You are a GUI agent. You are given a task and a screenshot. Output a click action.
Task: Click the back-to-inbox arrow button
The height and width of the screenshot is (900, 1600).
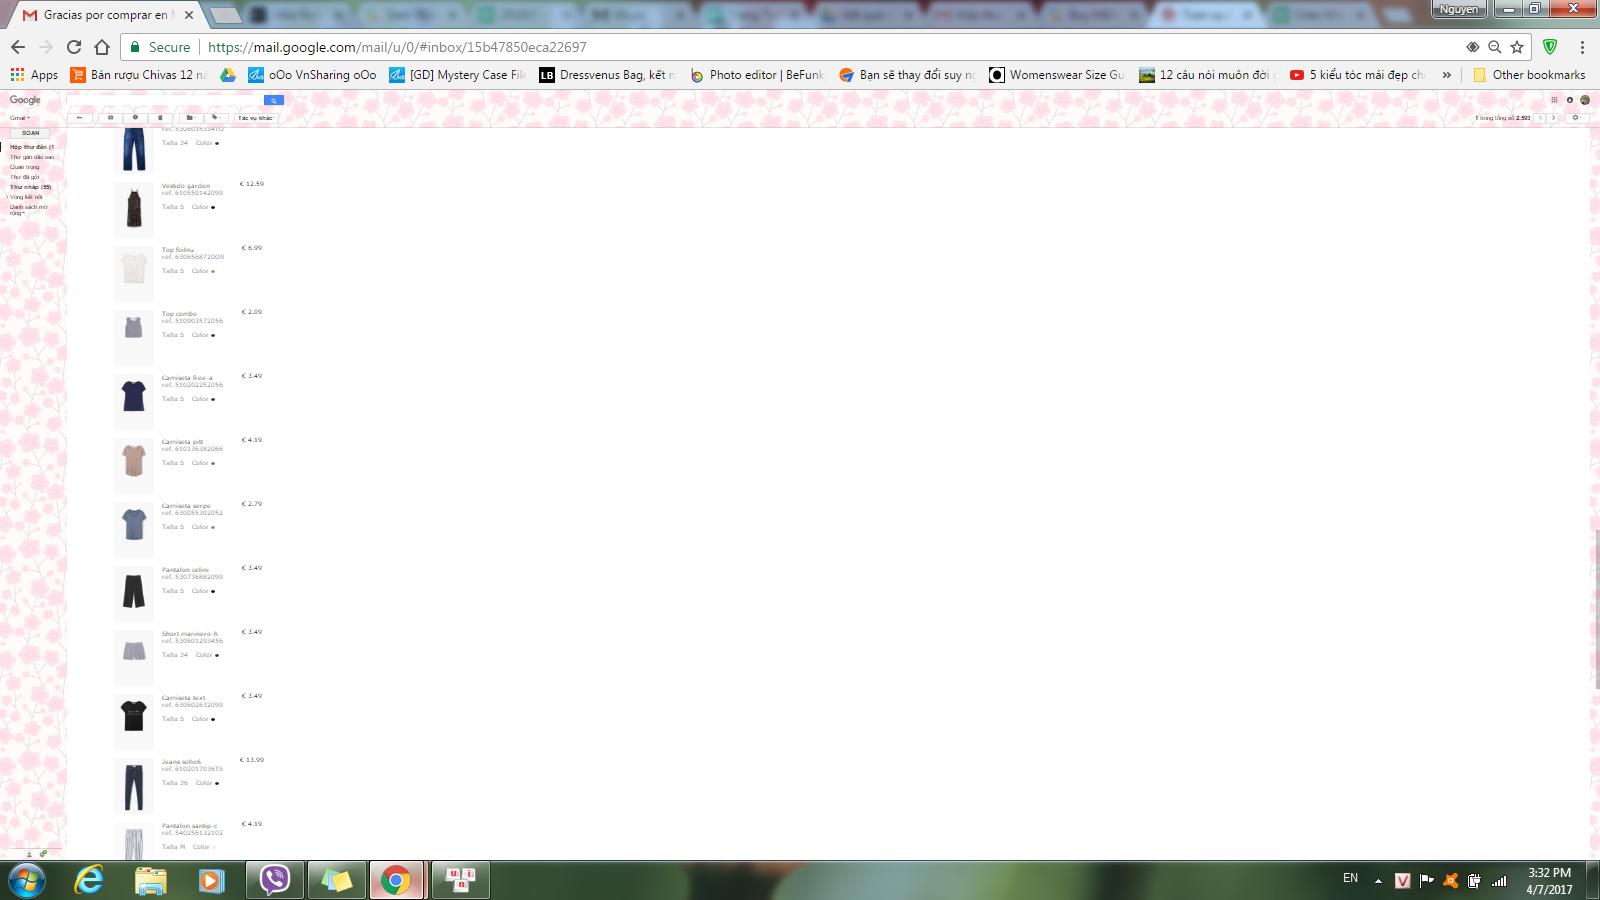pyautogui.click(x=80, y=118)
